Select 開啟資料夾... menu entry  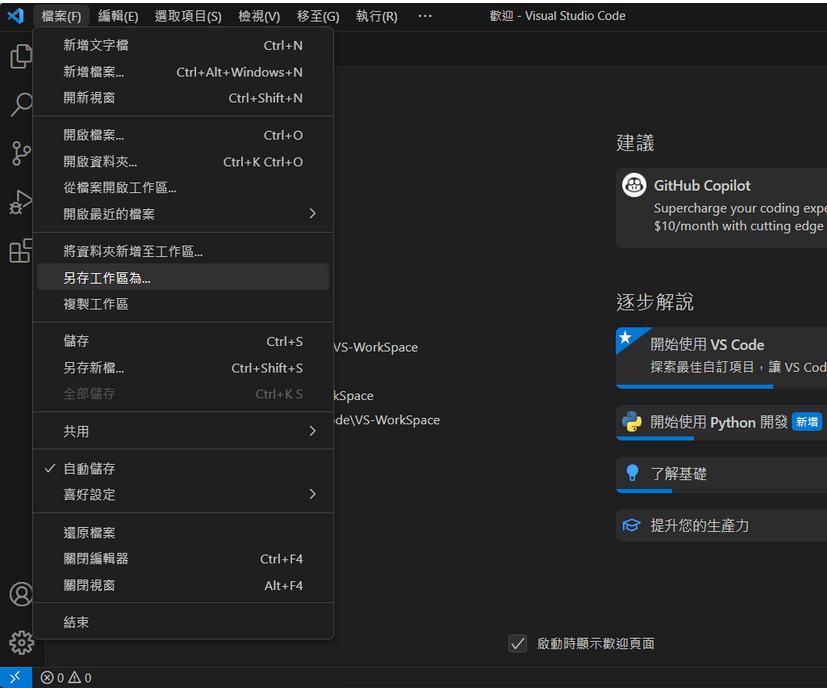pos(183,161)
